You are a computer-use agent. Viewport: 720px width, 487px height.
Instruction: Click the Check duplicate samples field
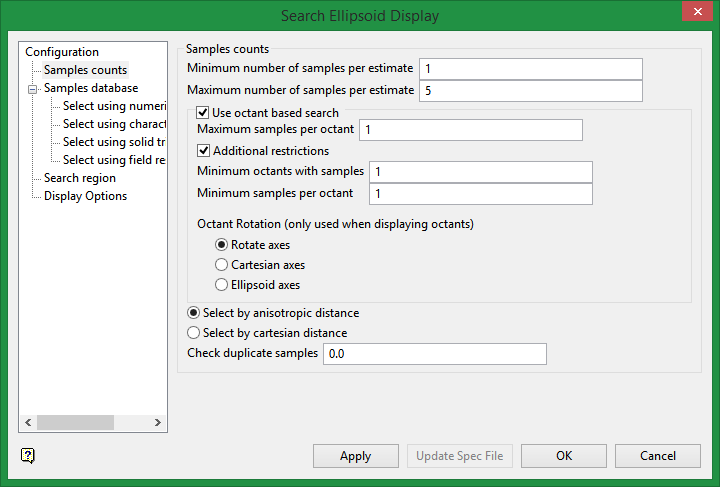[x=434, y=354]
